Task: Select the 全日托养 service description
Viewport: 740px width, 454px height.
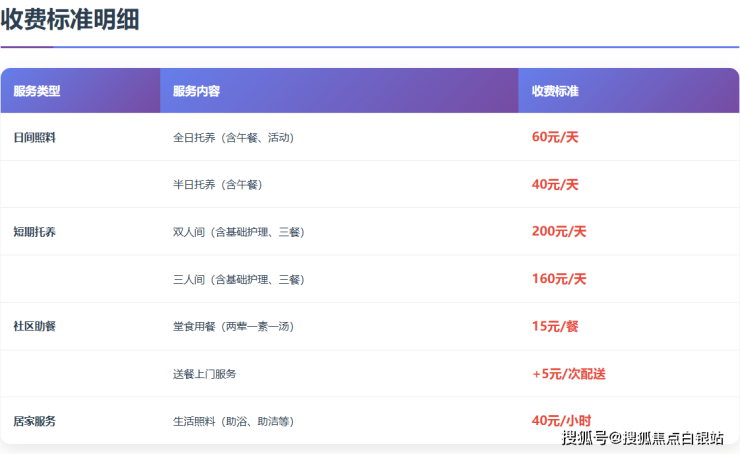Action: point(235,138)
